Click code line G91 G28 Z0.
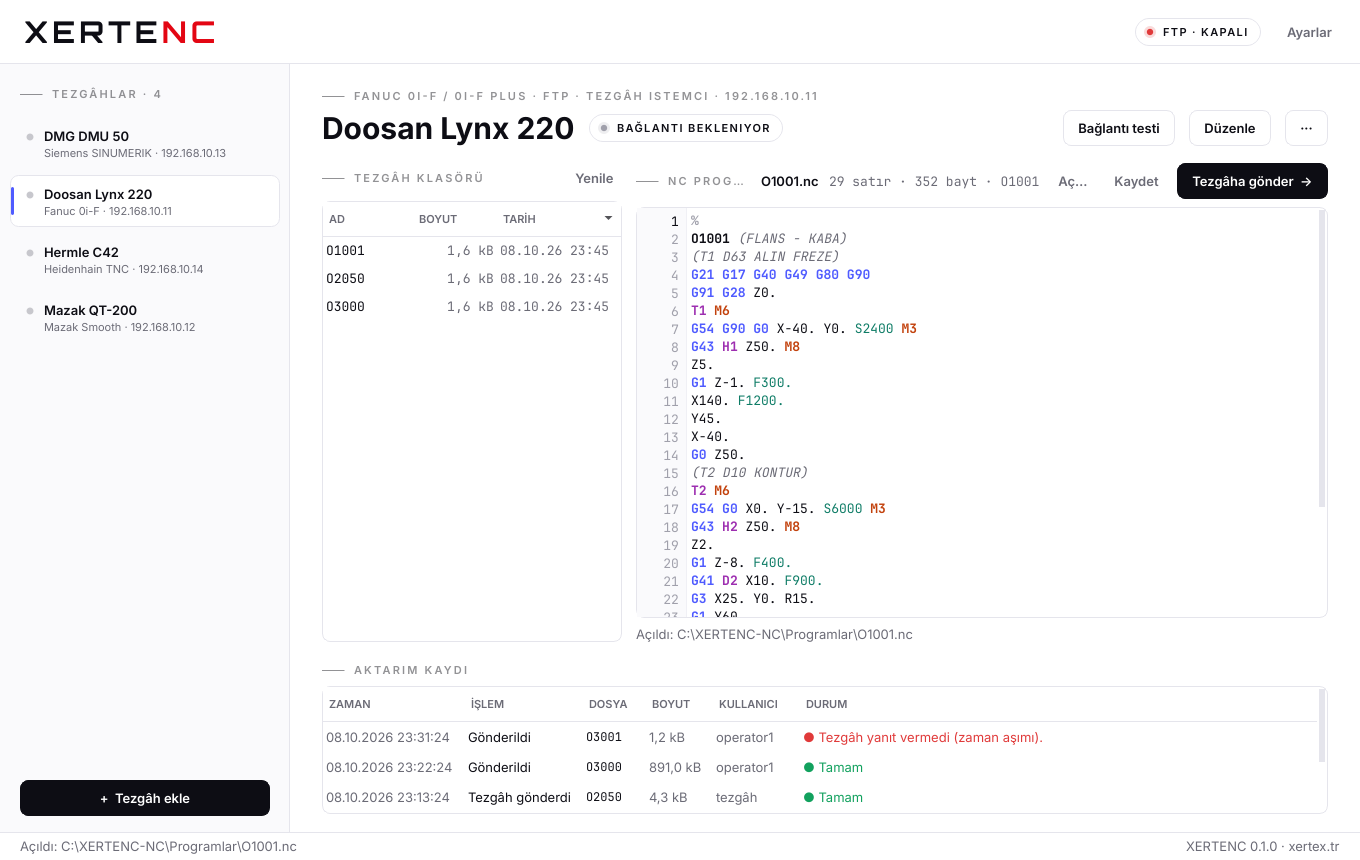Image resolution: width=1360 pixels, height=860 pixels. click(x=734, y=293)
